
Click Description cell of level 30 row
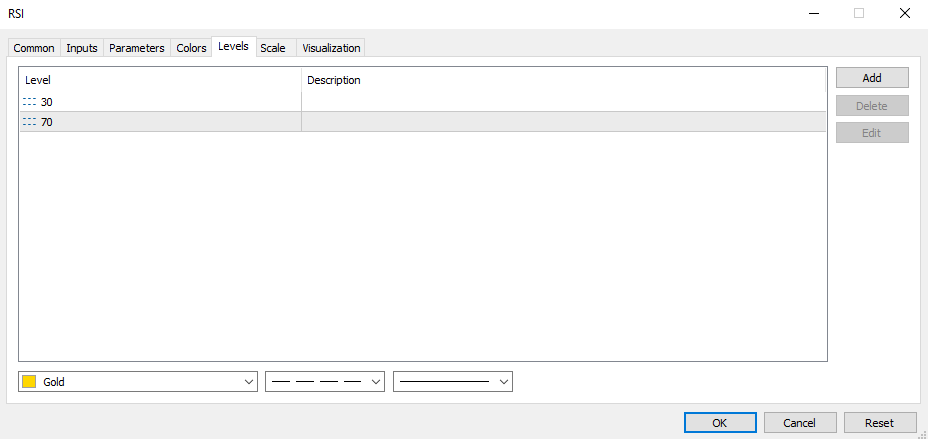(x=563, y=102)
